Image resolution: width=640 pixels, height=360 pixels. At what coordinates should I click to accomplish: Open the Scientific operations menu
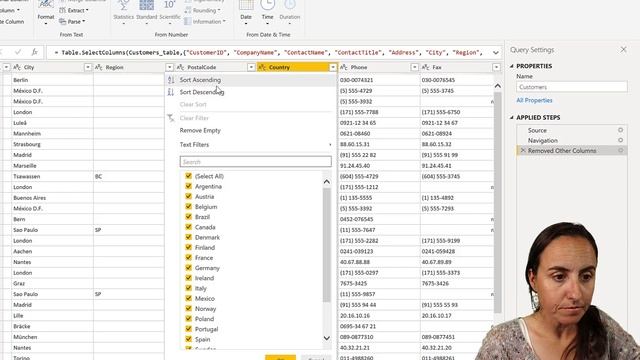170,12
